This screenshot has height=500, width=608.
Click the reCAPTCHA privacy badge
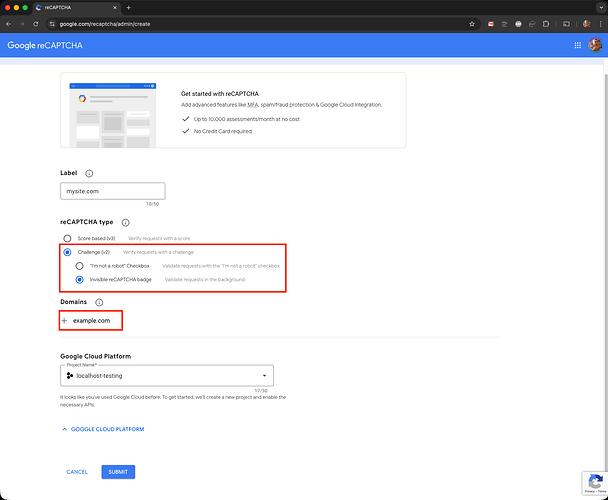point(591,482)
